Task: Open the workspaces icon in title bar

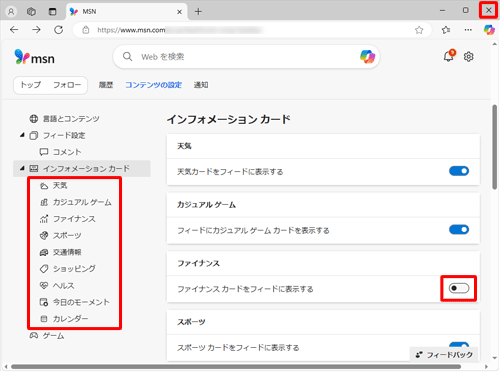Action: pos(31,12)
